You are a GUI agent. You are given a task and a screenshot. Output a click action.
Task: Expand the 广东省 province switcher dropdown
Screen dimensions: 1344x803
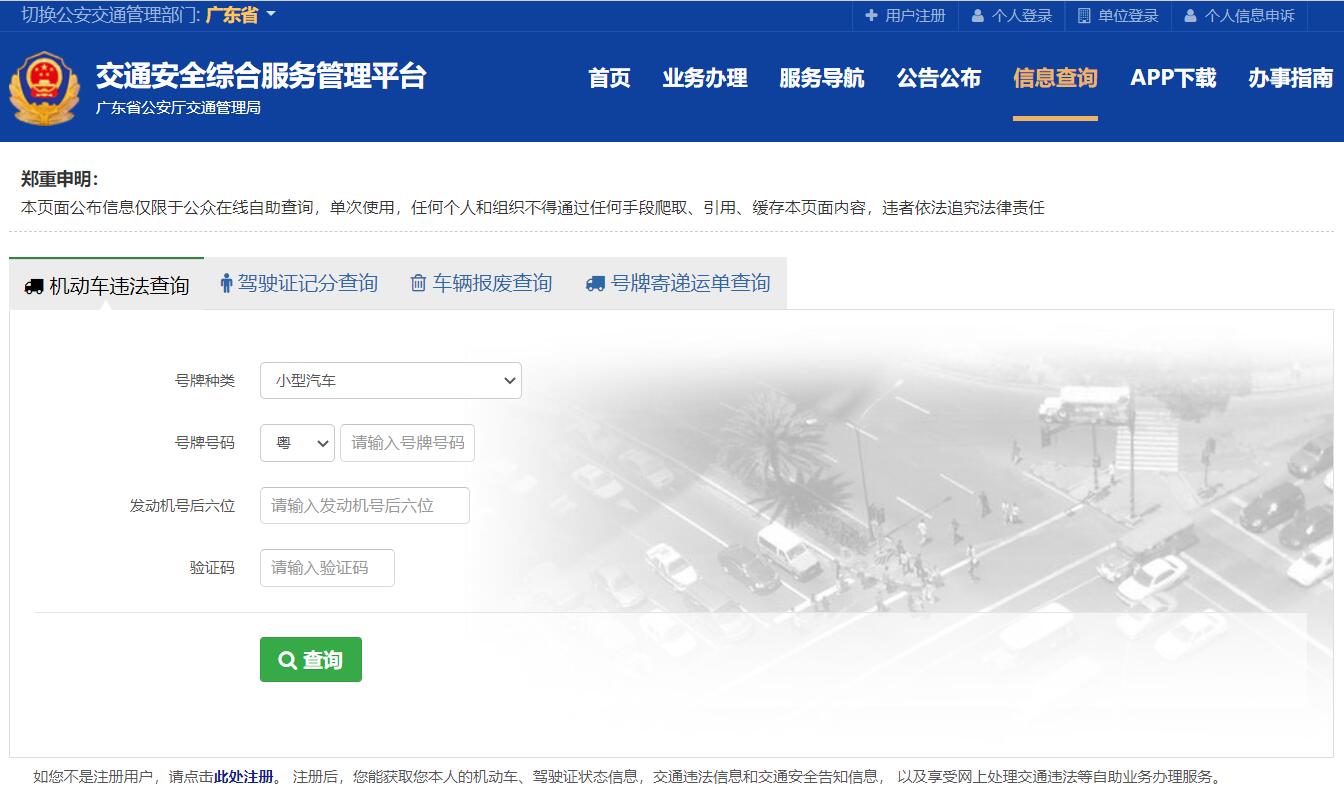(x=240, y=15)
